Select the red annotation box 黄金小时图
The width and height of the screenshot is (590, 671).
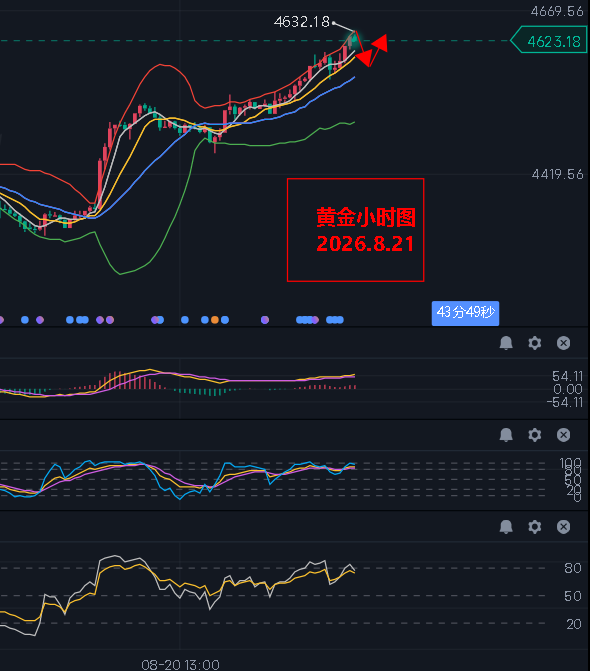click(x=356, y=230)
